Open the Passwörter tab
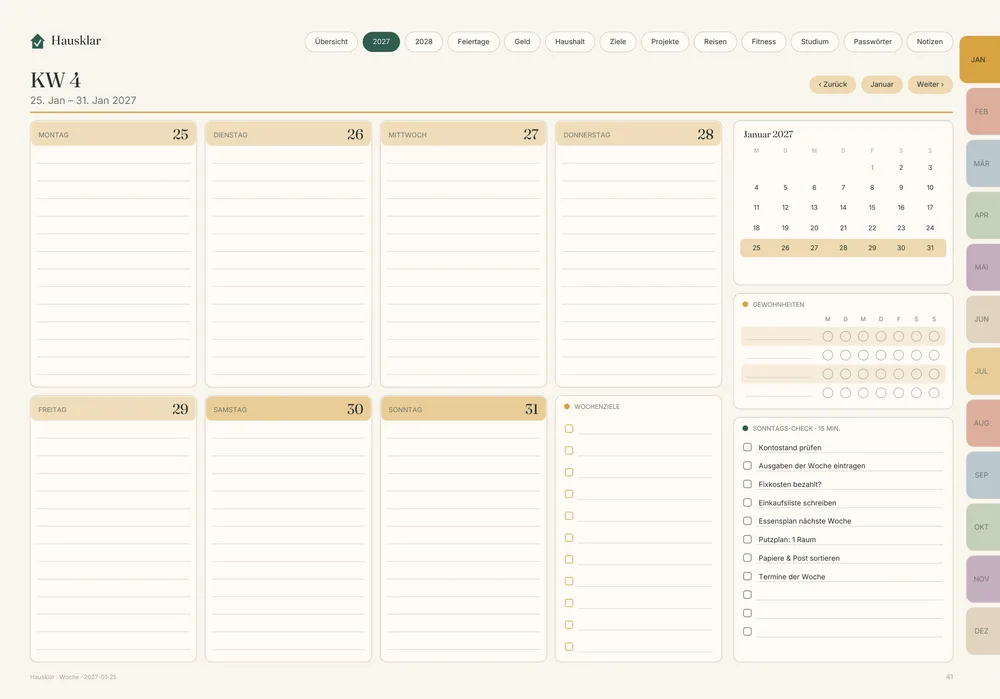The height and width of the screenshot is (699, 1000). [x=872, y=41]
